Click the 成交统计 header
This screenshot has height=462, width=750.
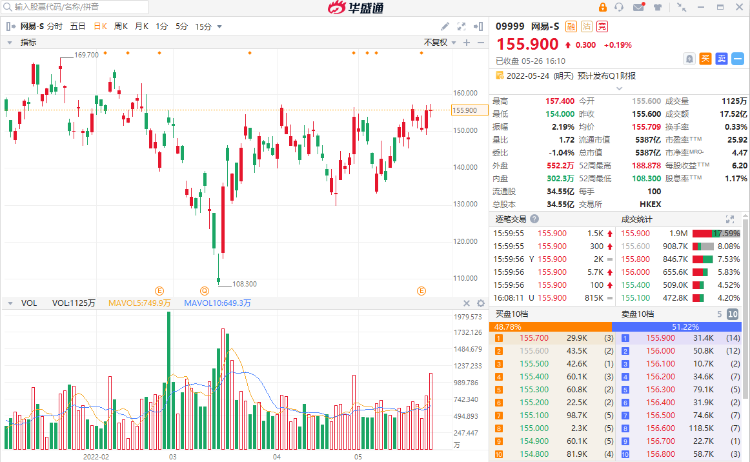click(x=637, y=219)
